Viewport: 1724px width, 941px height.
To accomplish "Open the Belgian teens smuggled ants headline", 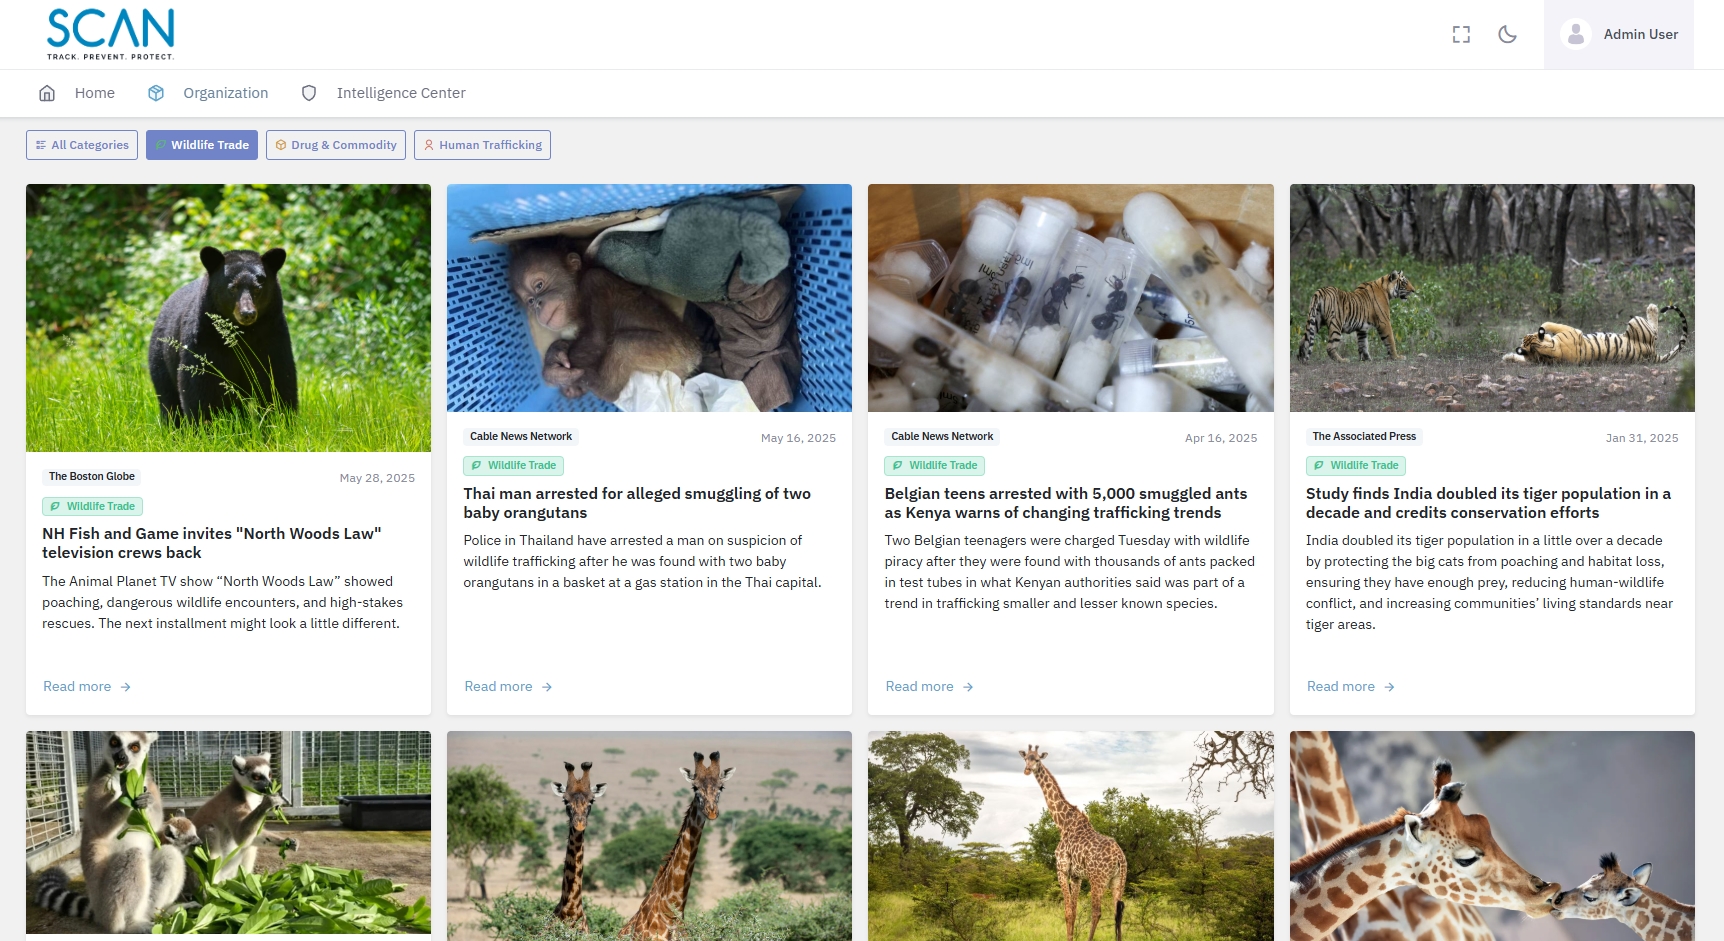I will (1065, 503).
